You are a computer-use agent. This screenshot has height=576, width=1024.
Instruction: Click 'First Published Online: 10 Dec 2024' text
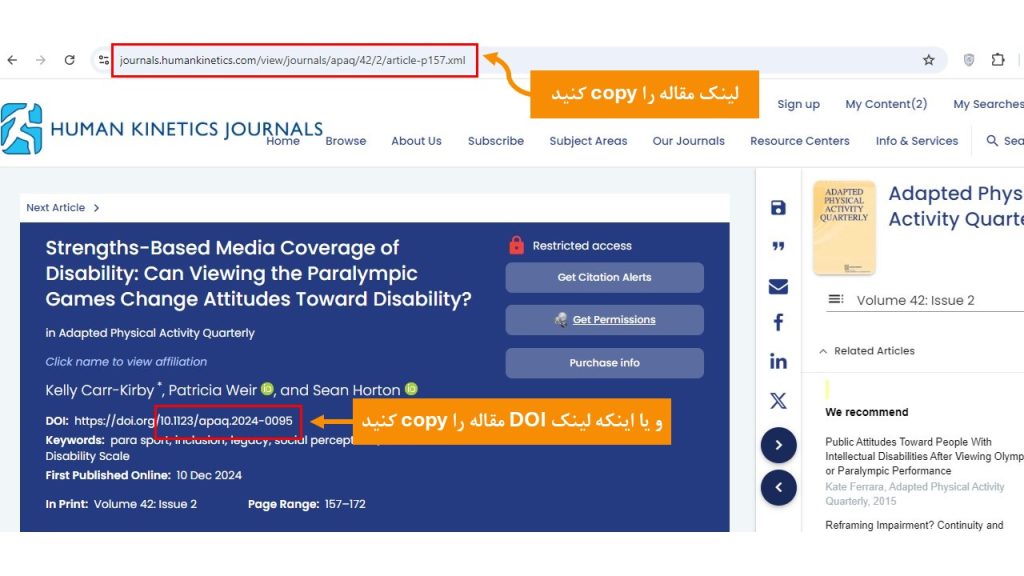point(143,475)
